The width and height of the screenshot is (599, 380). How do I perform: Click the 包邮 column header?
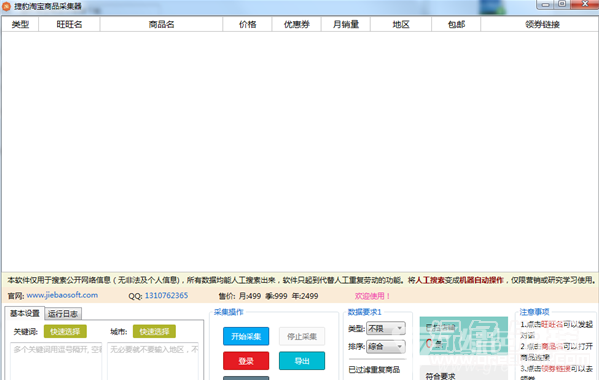[456, 24]
